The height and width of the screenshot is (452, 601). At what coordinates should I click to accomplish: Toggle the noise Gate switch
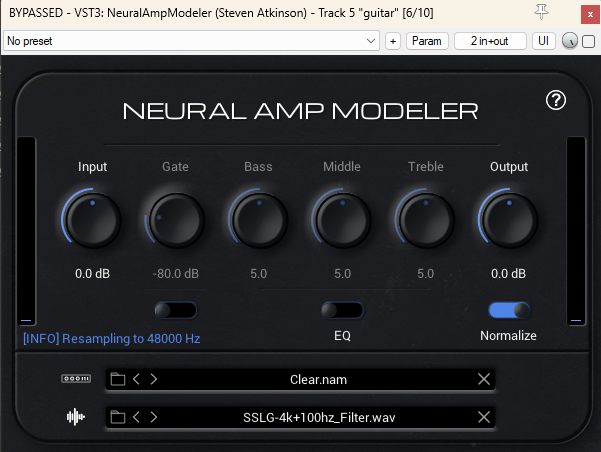tap(176, 310)
